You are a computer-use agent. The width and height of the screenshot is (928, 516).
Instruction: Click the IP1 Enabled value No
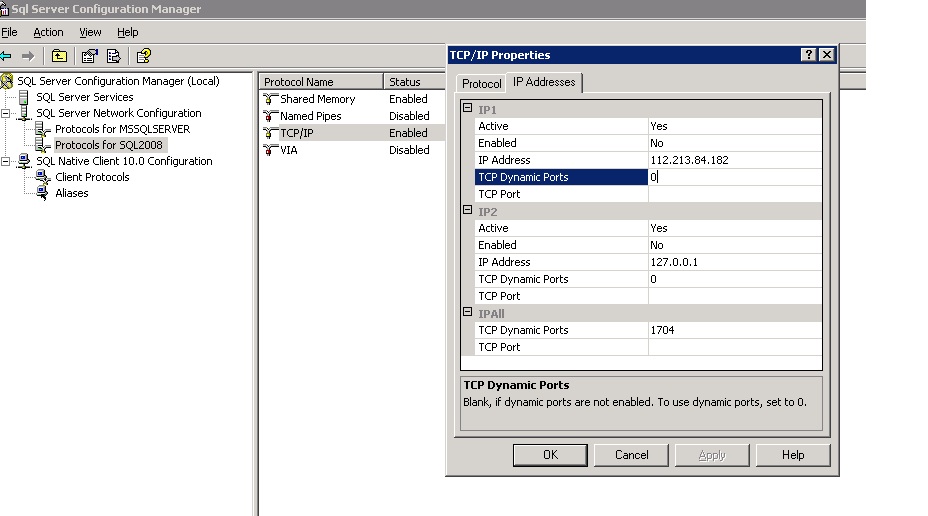tap(734, 143)
